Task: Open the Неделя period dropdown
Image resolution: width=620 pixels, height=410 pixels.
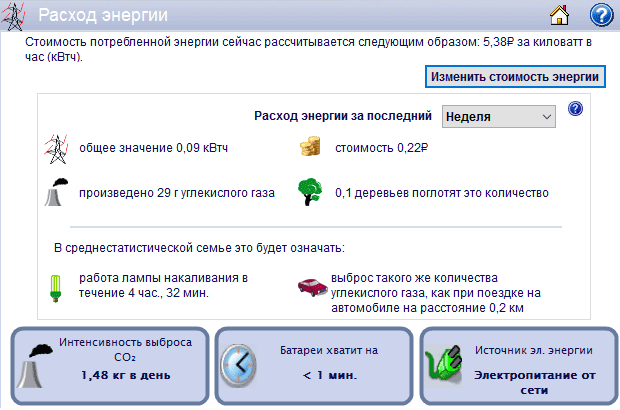Action: point(499,116)
